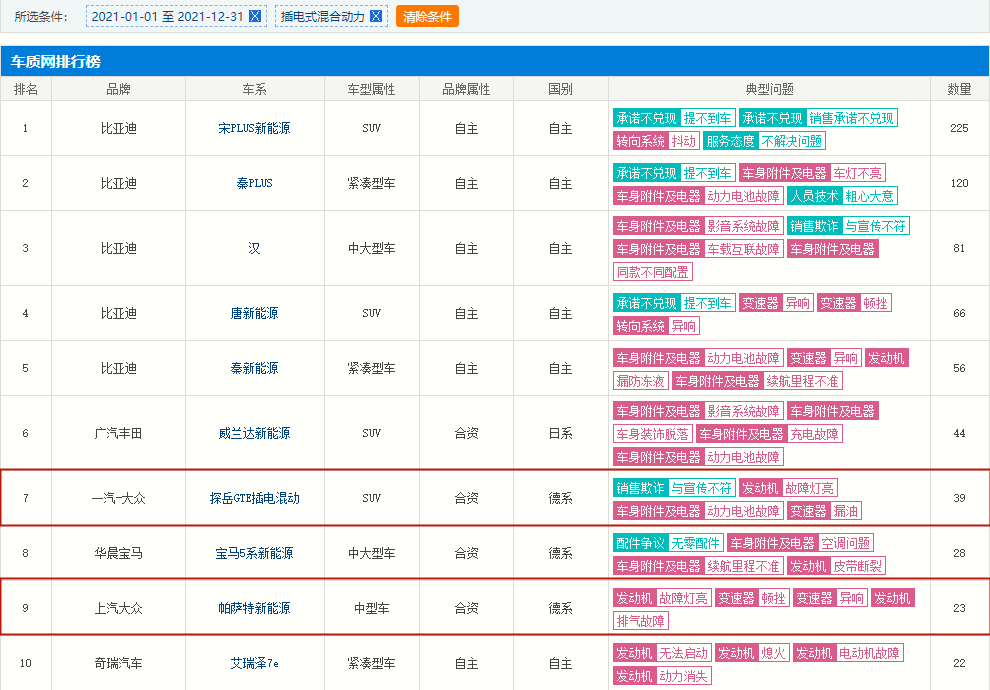Open the 威兰达新能源 car series link

point(254,433)
